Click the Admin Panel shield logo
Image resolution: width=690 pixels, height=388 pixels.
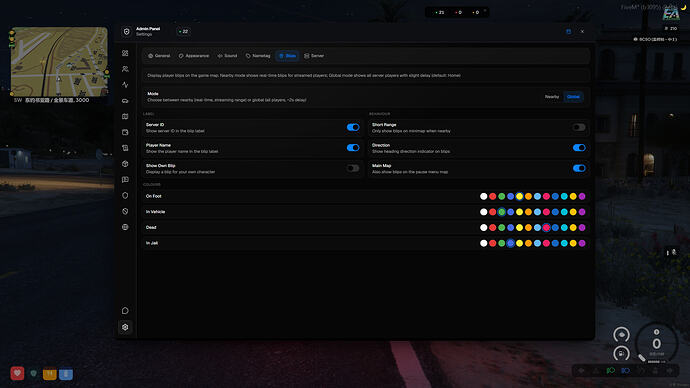click(x=127, y=32)
